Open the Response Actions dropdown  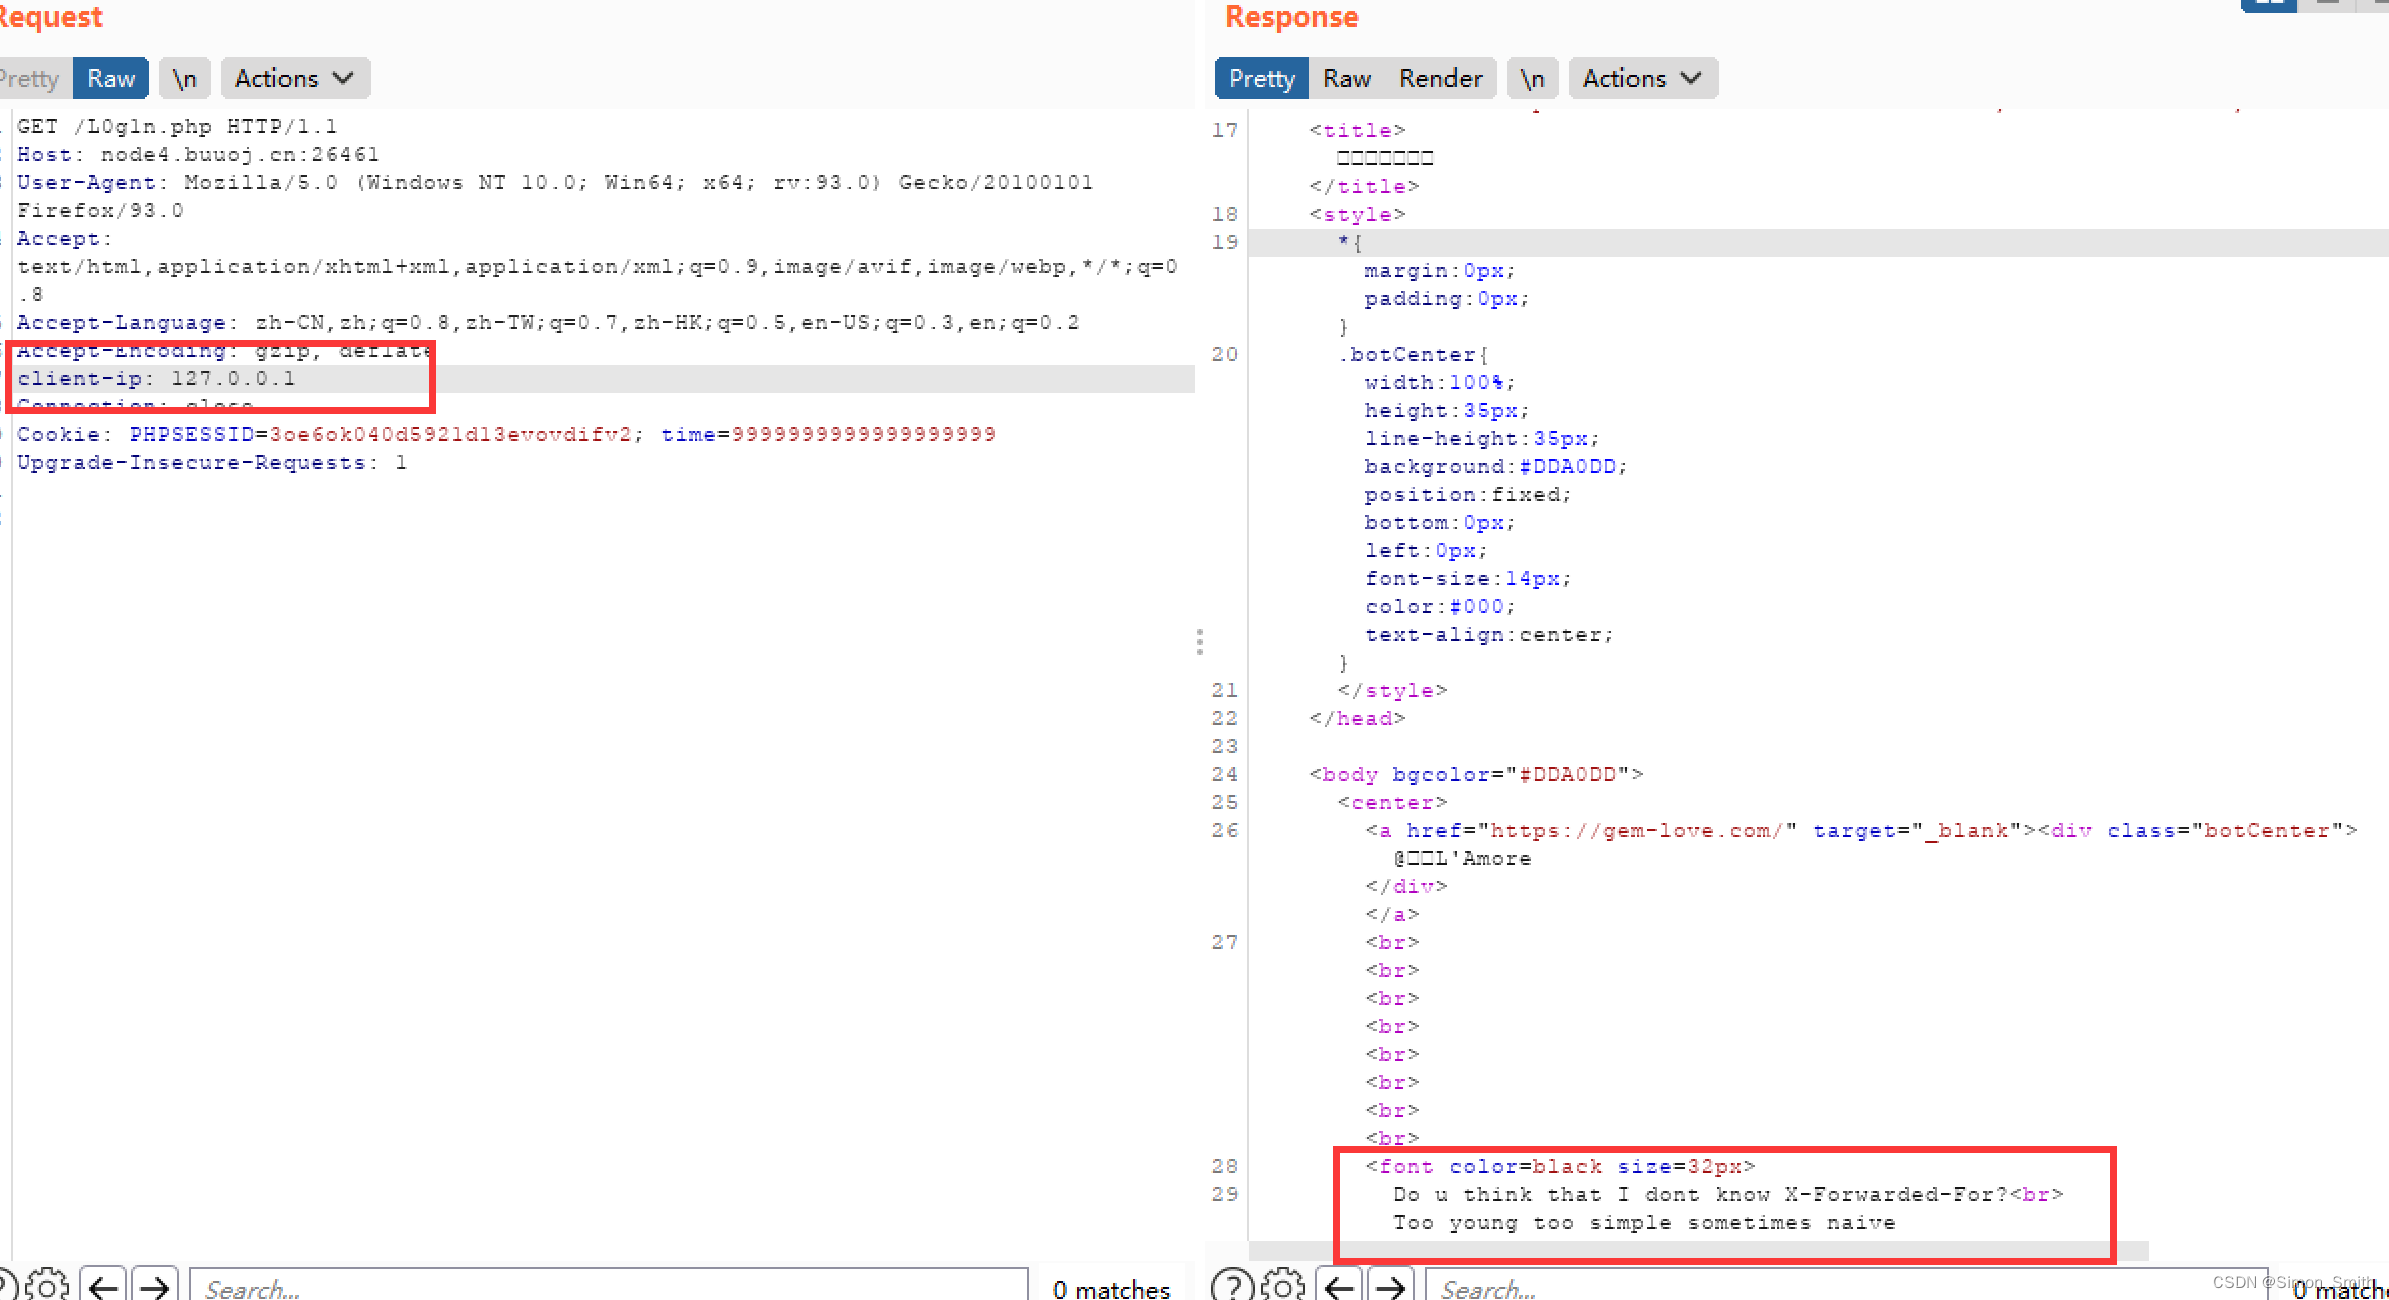(x=1643, y=78)
